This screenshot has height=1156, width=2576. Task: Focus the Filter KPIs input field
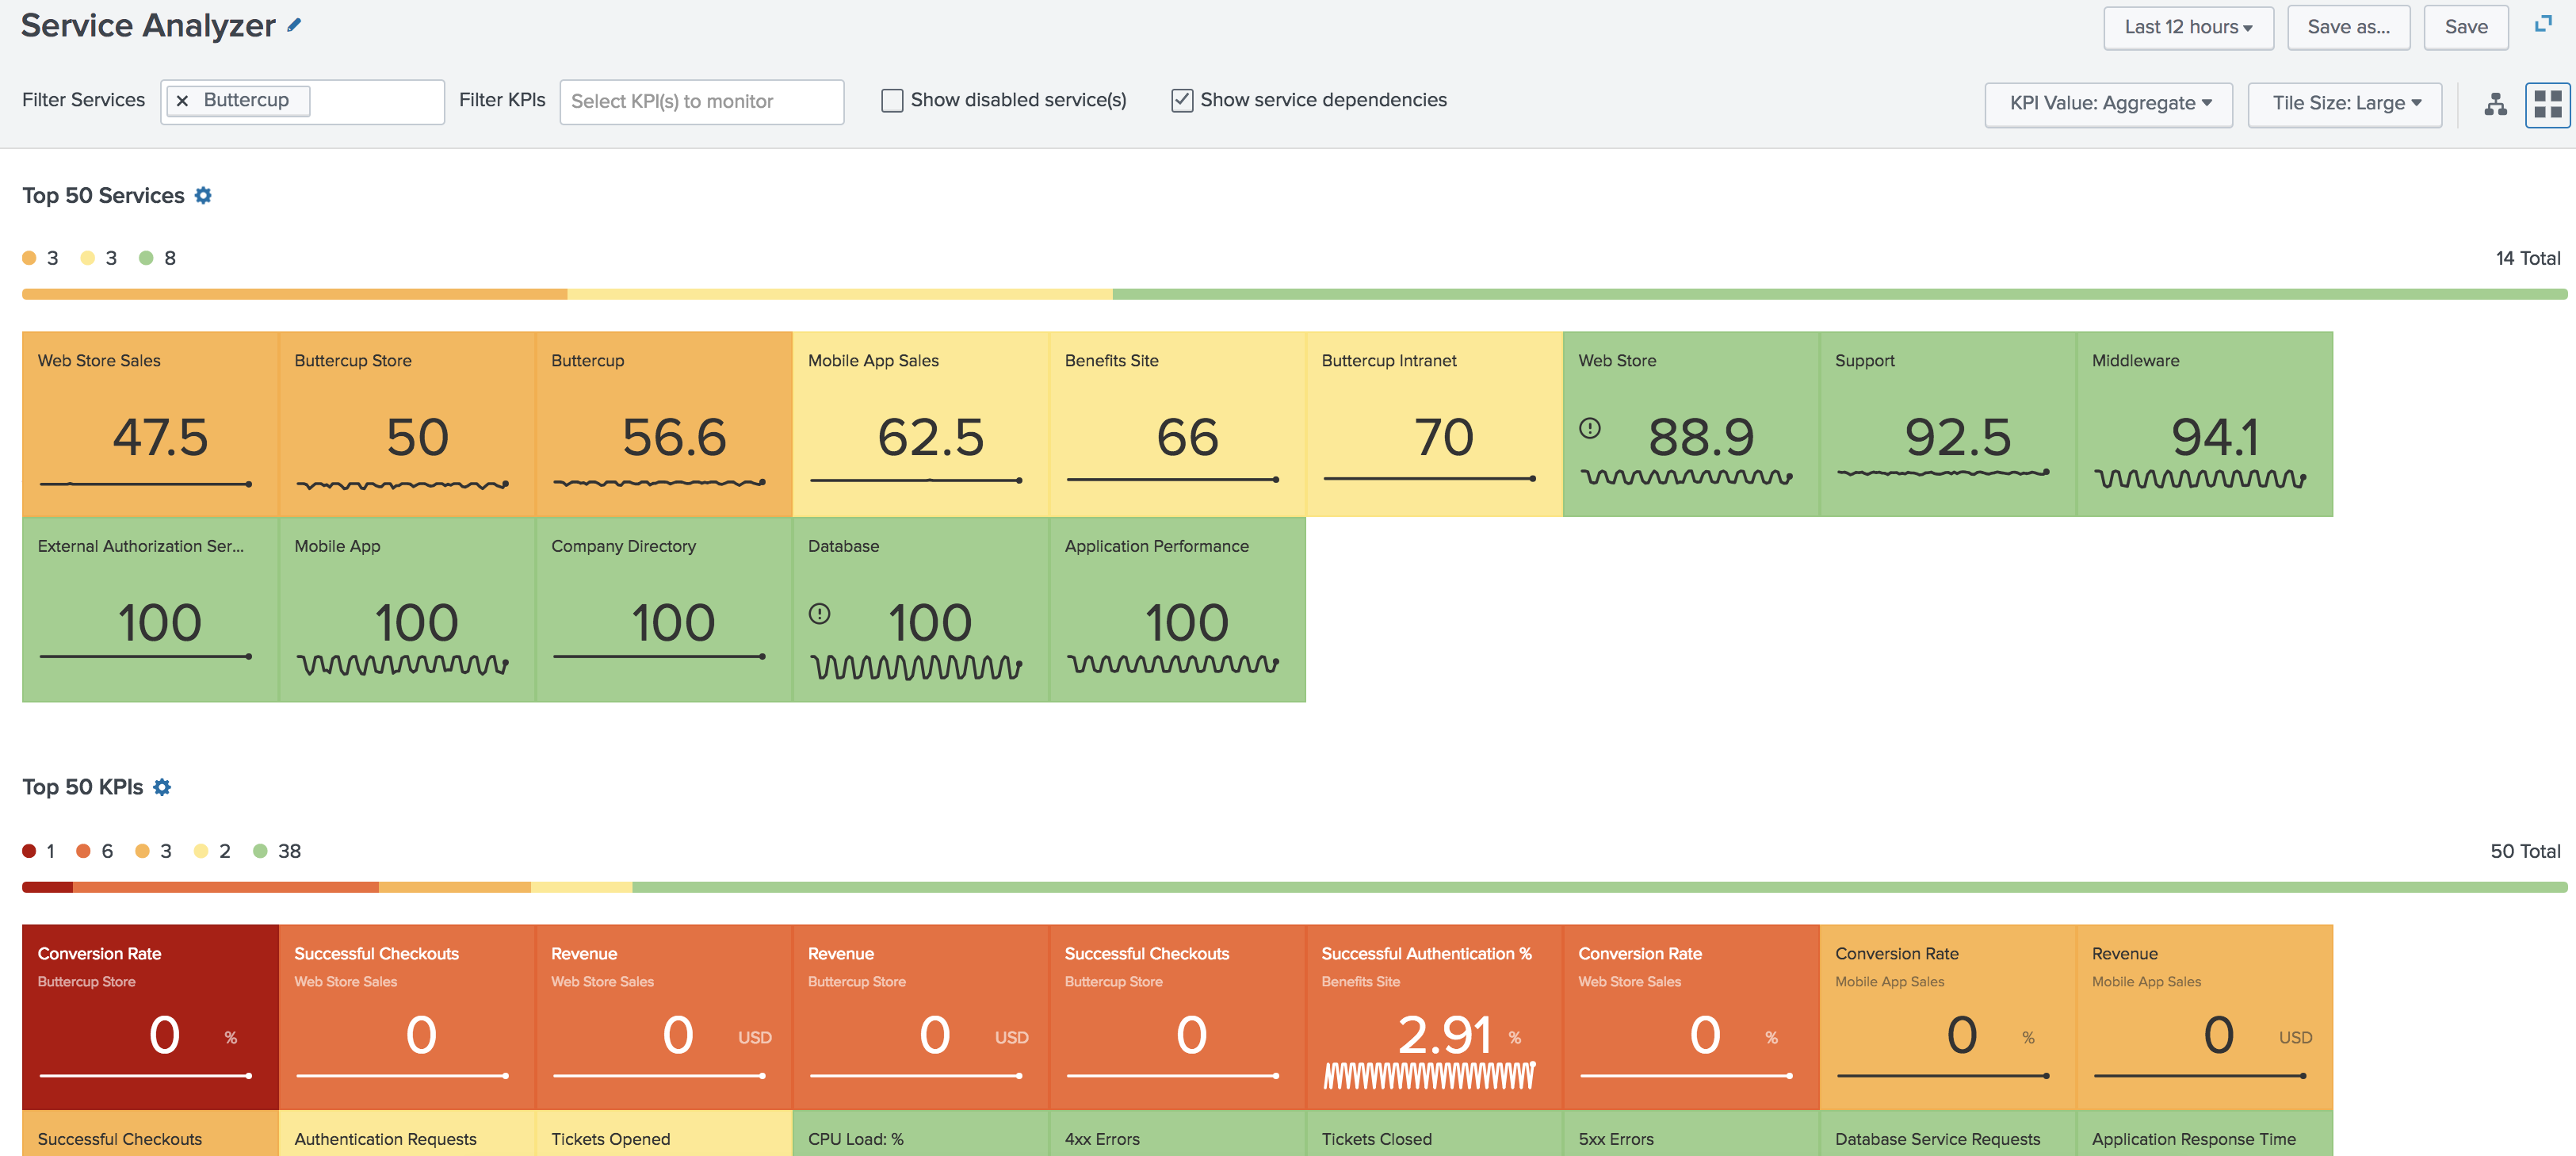(x=702, y=102)
